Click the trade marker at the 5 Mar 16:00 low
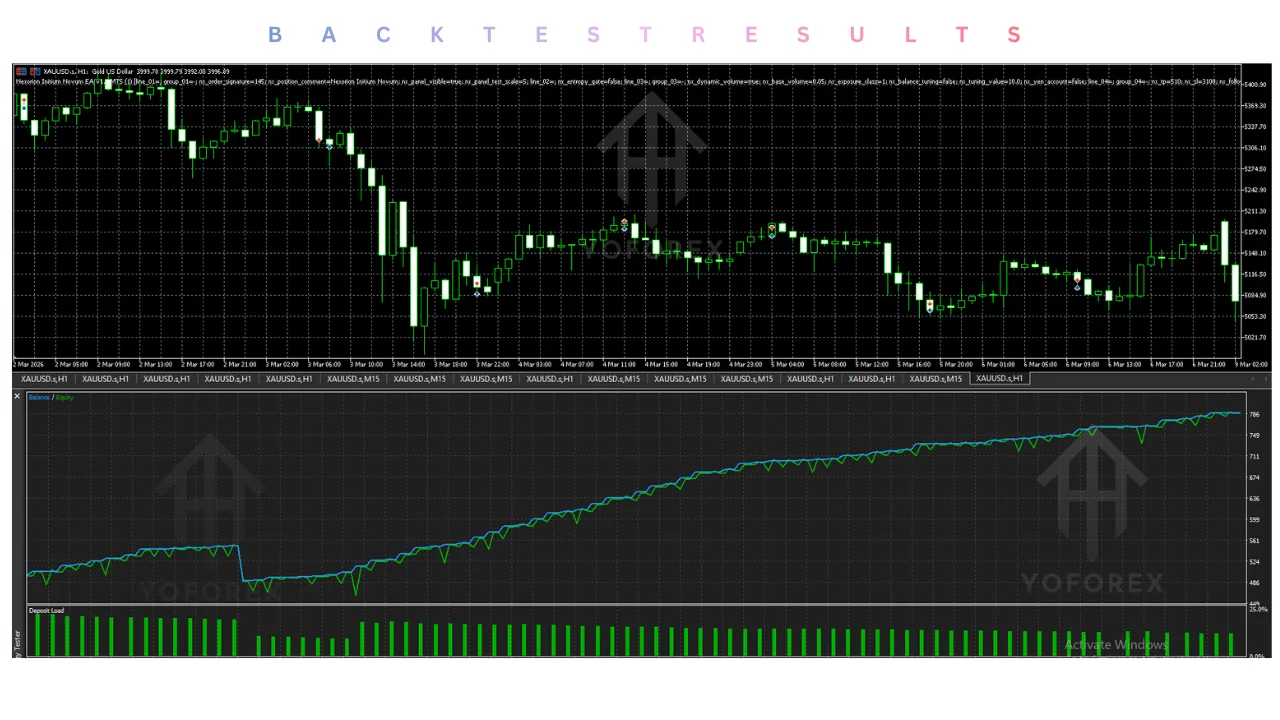Screen dimensions: 1280x720 click(930, 305)
